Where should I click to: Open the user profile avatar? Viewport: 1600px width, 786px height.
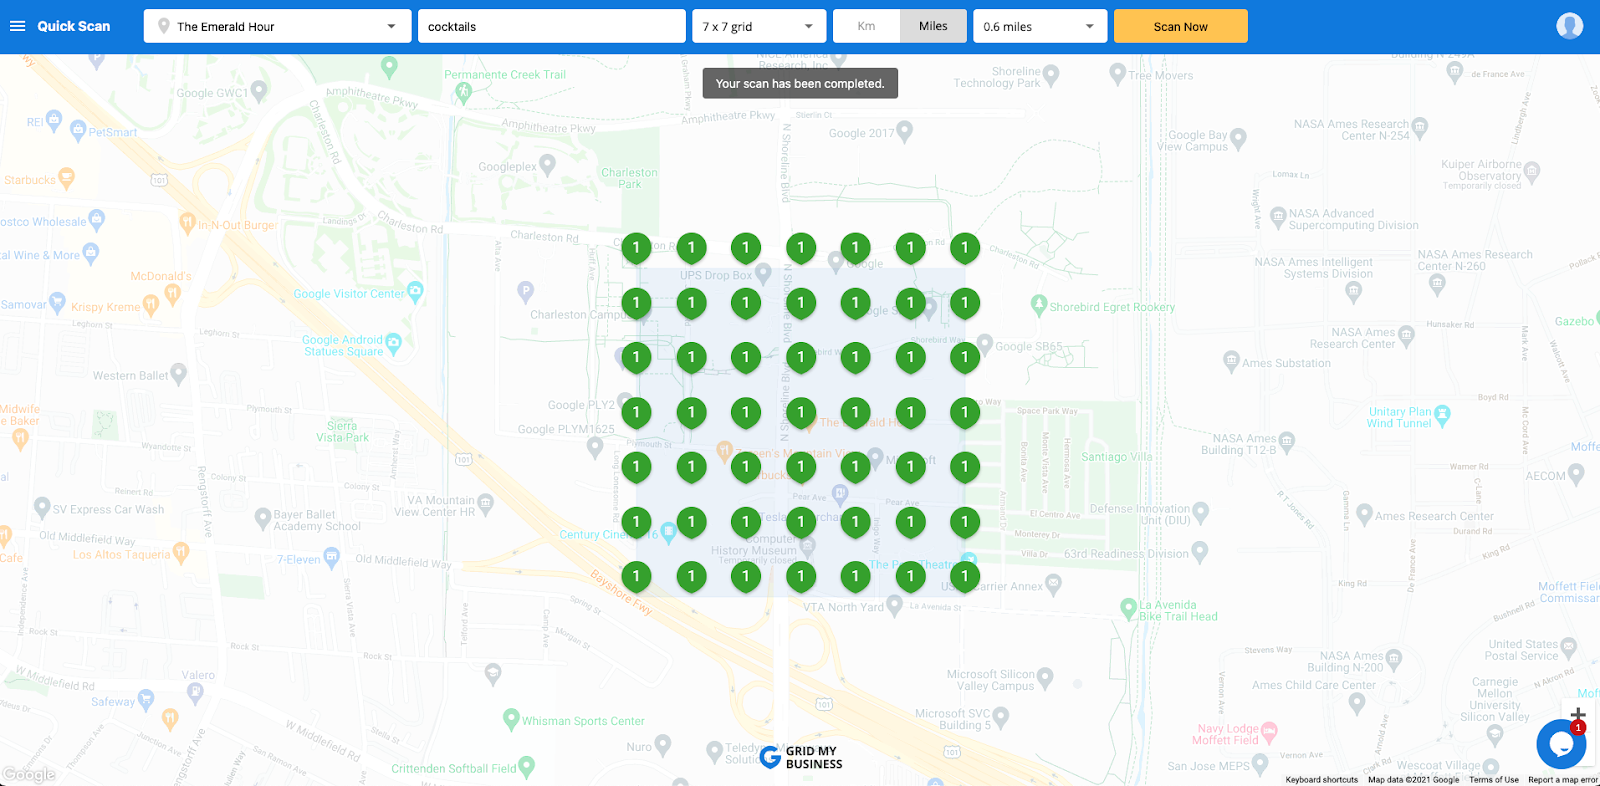pyautogui.click(x=1570, y=26)
